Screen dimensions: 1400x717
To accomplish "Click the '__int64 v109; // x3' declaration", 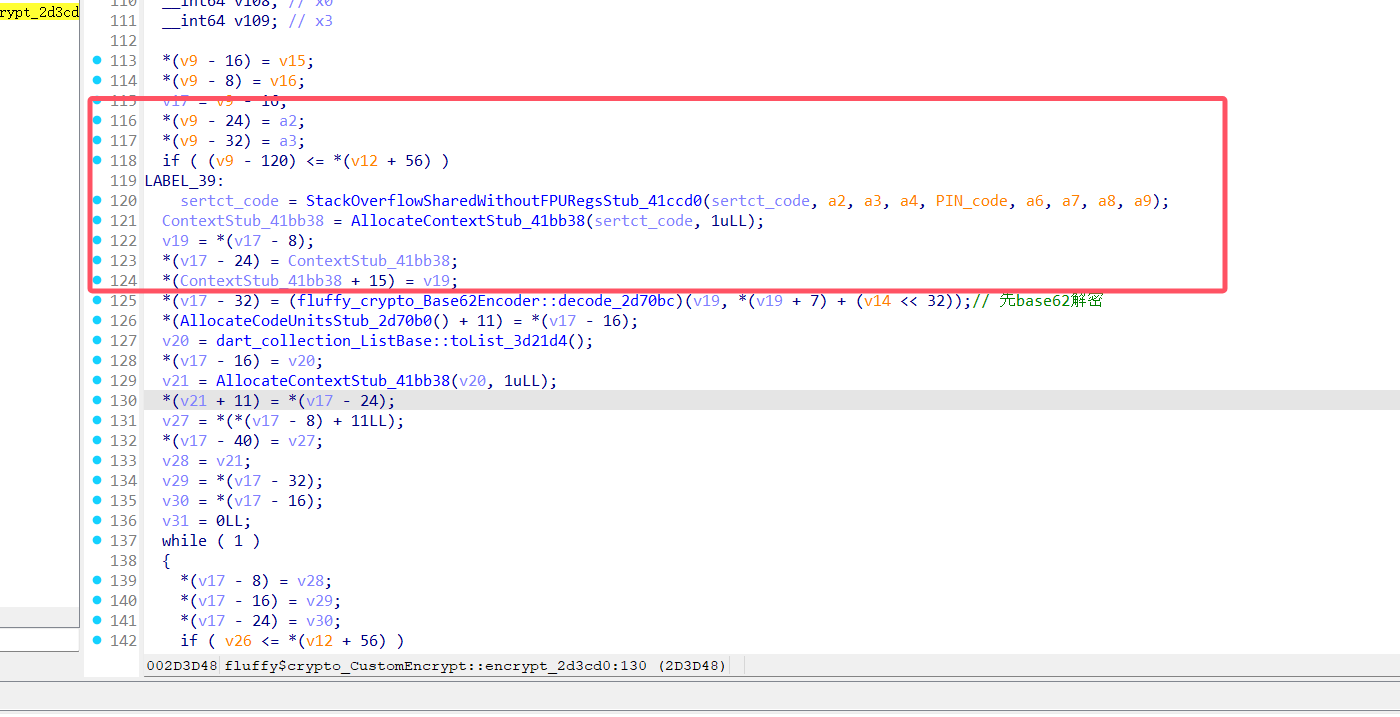I will pos(247,21).
